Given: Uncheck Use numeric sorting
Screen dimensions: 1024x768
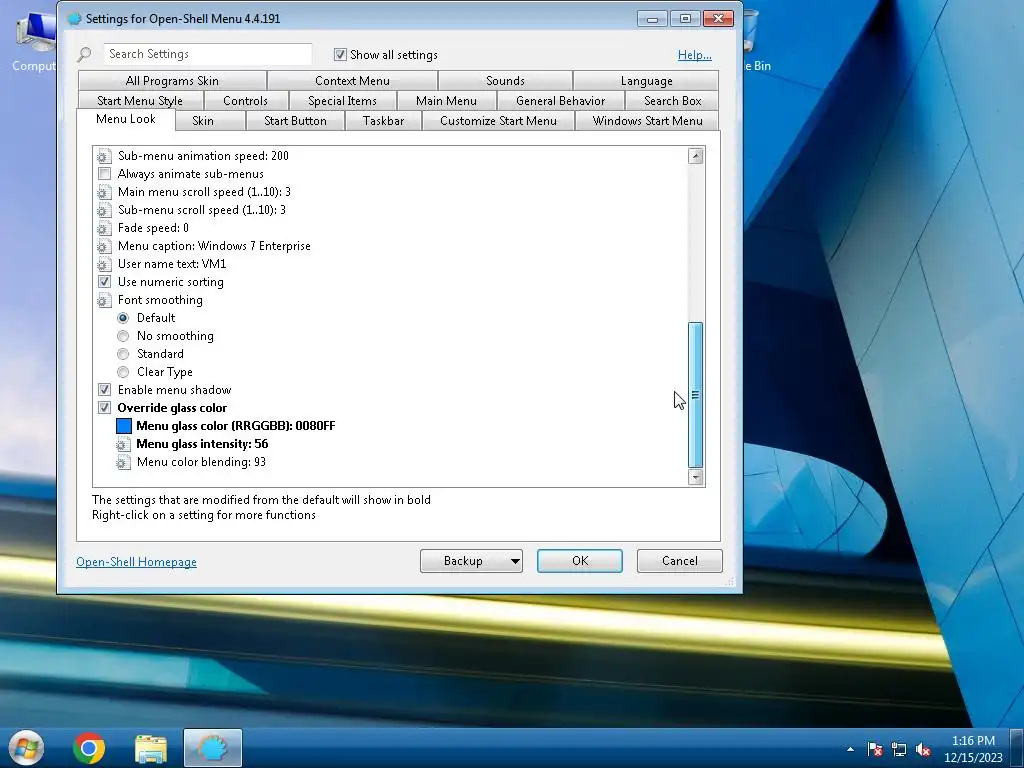Looking at the screenshot, I should pyautogui.click(x=104, y=282).
